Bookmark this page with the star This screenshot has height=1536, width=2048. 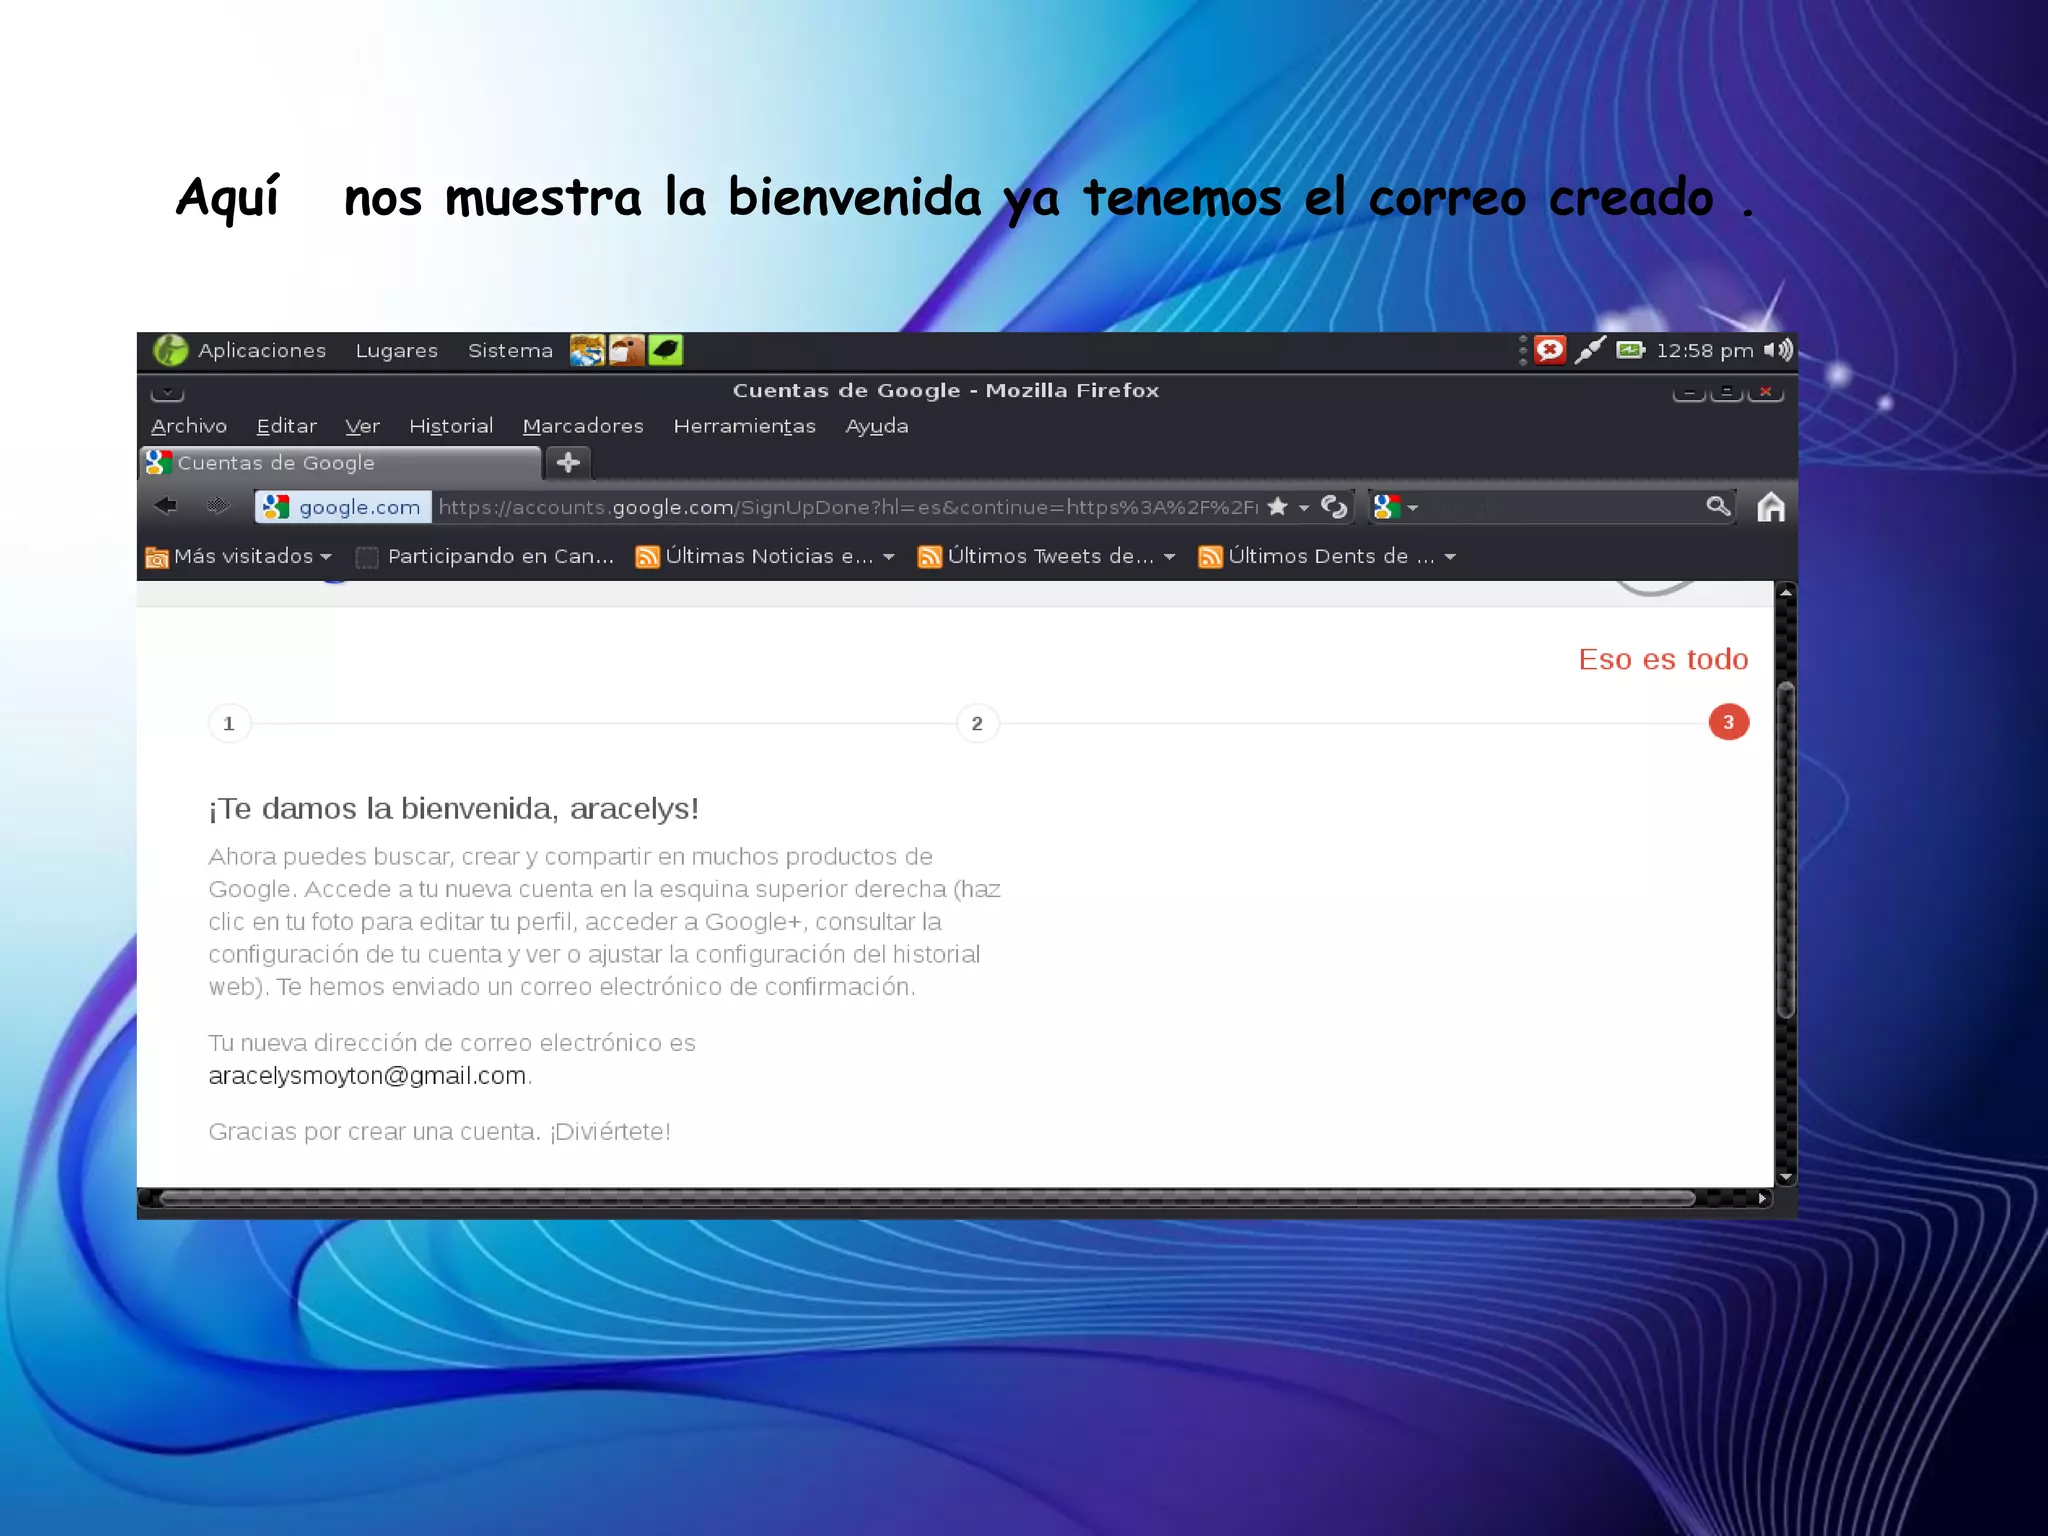click(x=1277, y=507)
